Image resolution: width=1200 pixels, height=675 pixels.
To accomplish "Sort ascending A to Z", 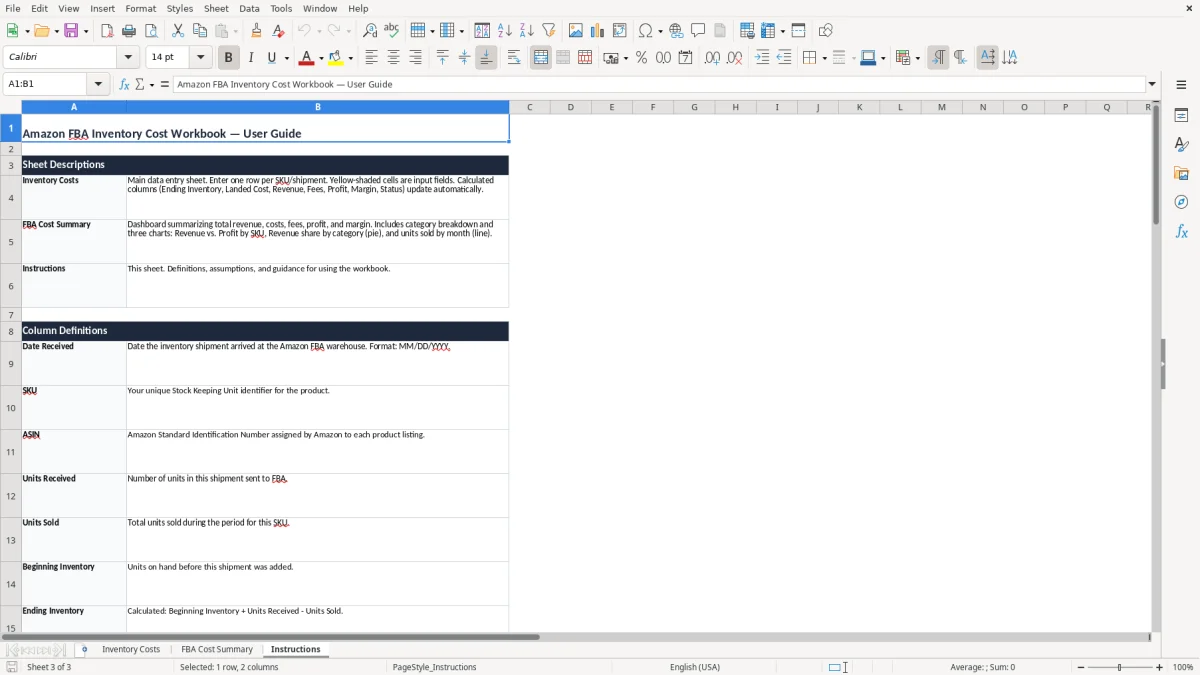I will click(x=504, y=31).
